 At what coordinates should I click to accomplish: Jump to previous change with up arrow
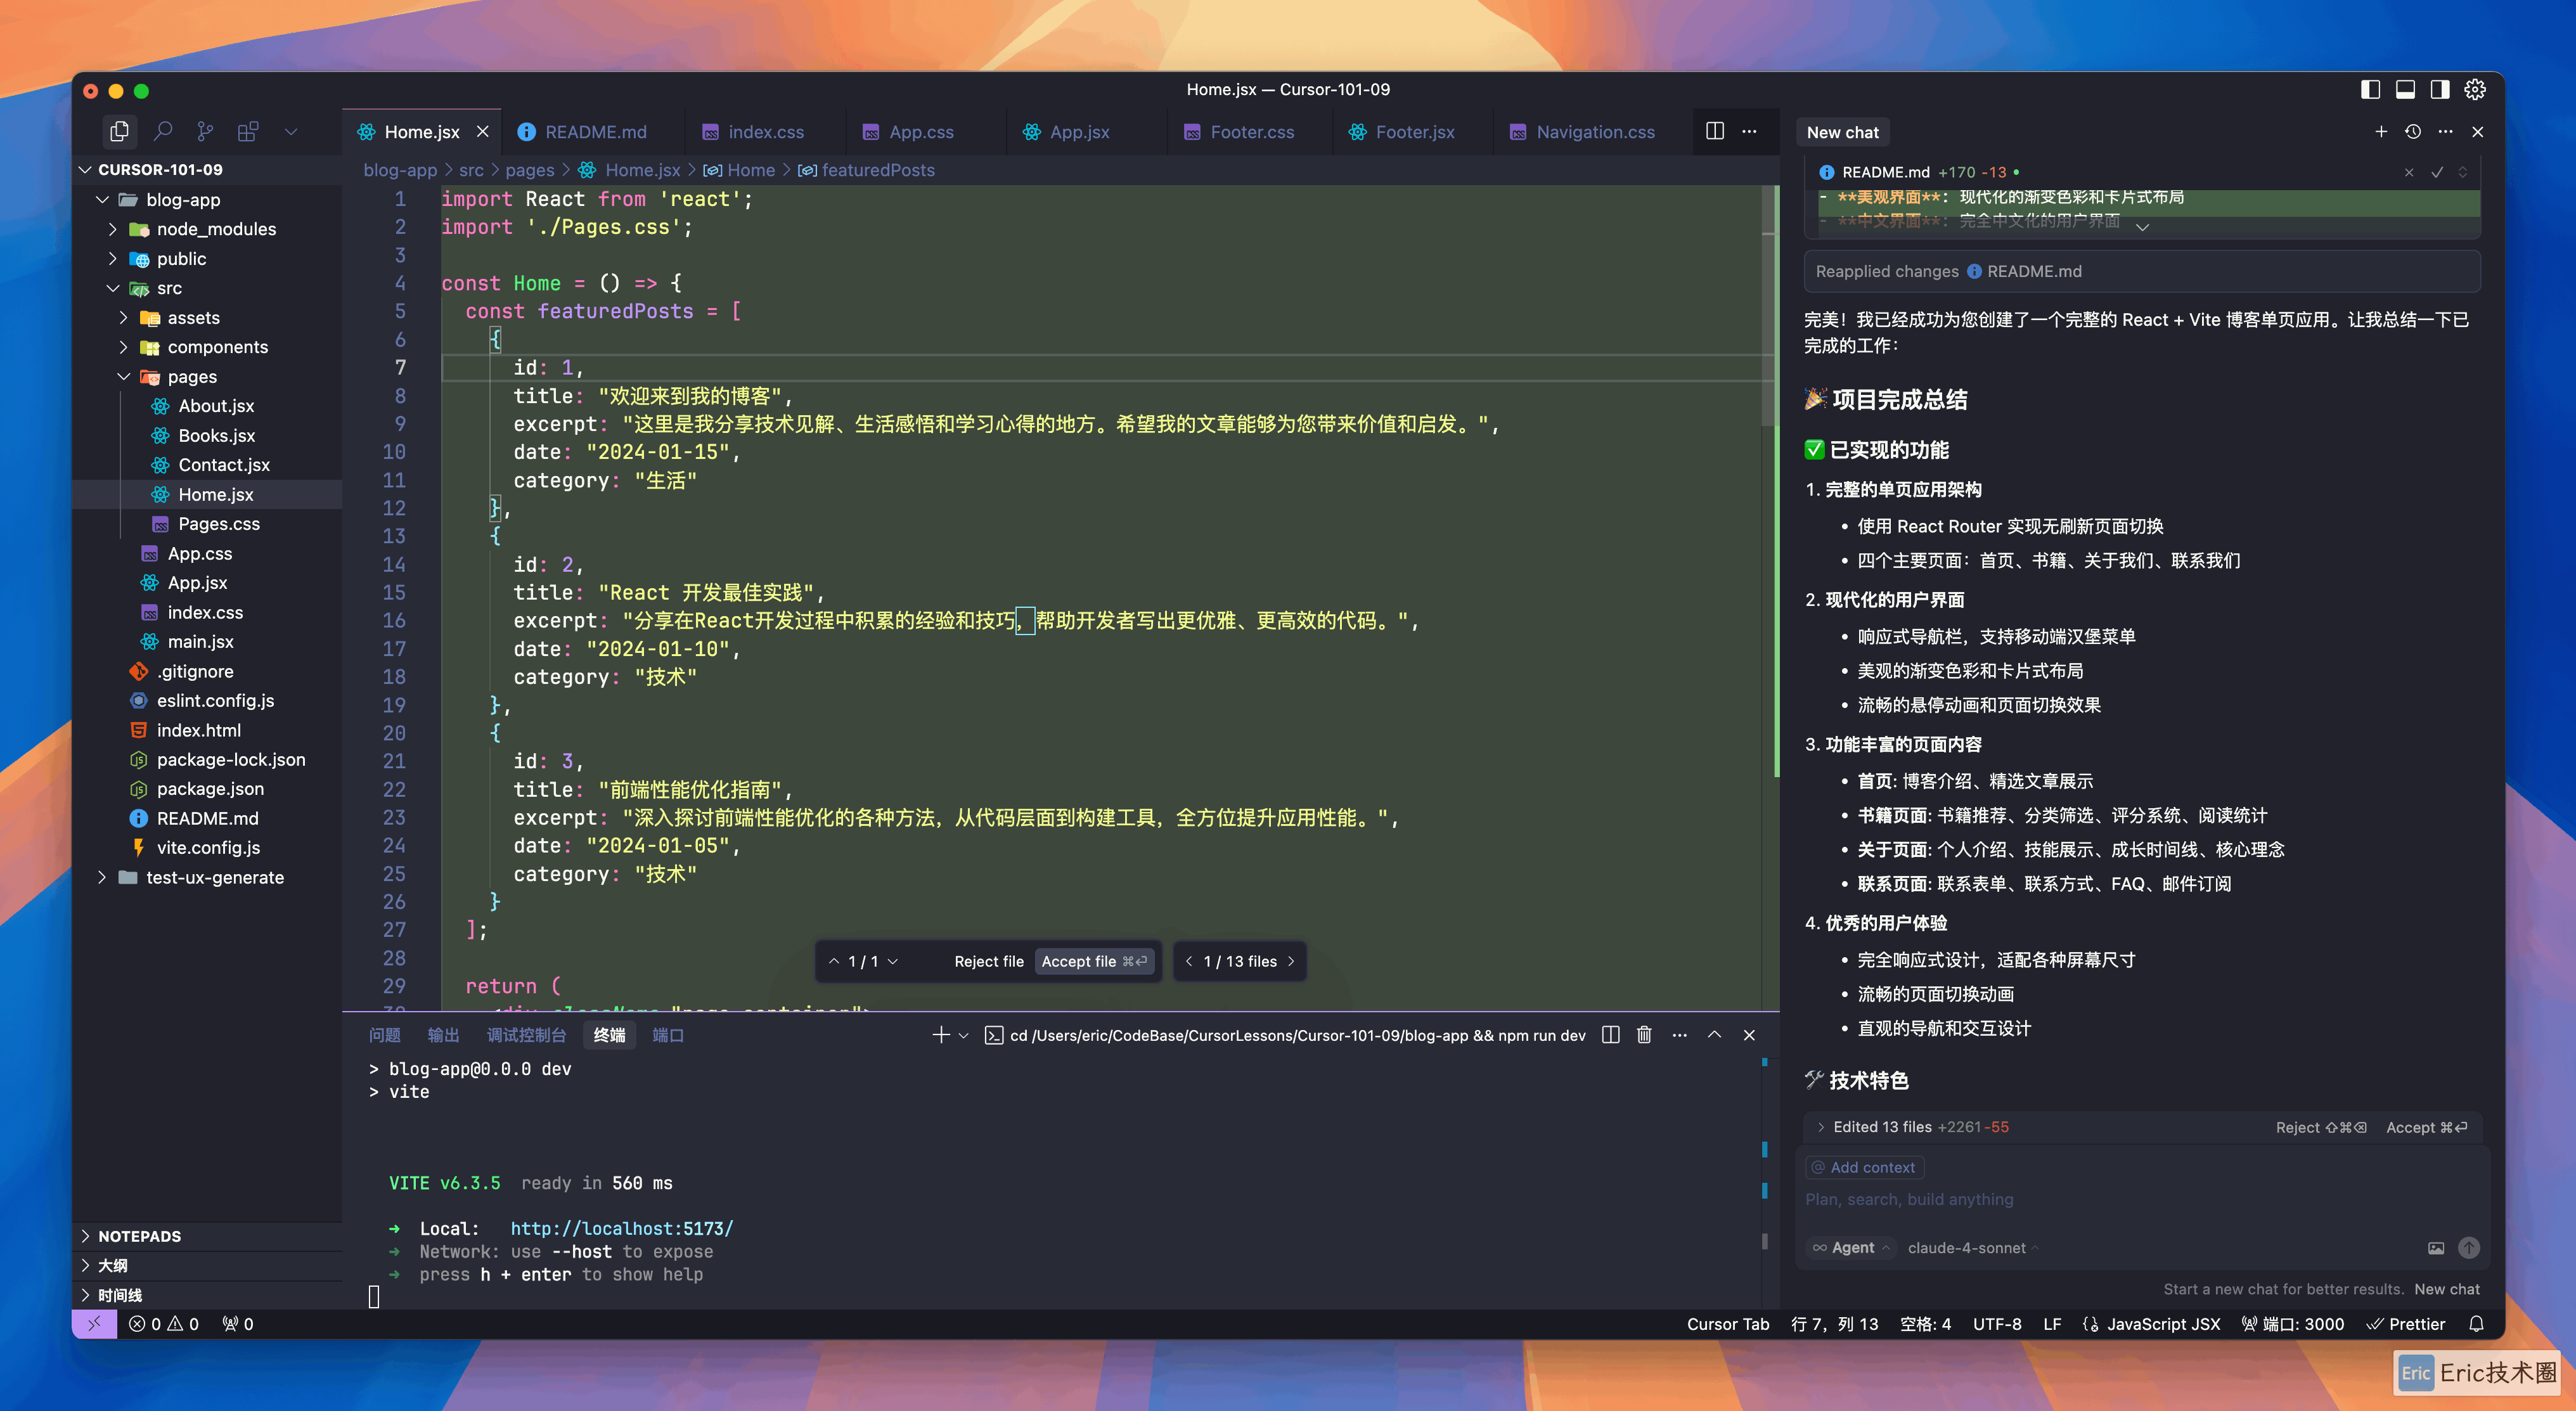(x=834, y=961)
